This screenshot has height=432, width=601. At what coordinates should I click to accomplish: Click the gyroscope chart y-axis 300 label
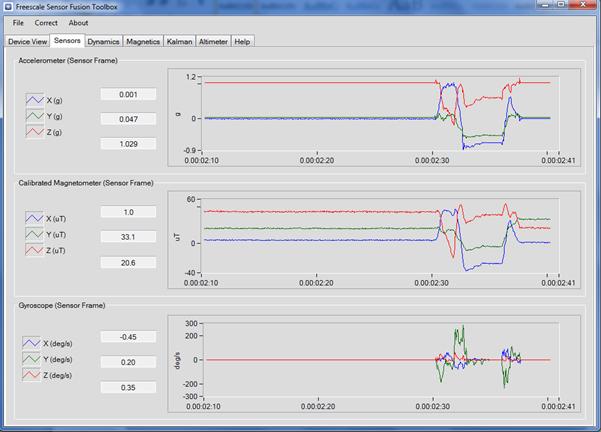191,324
